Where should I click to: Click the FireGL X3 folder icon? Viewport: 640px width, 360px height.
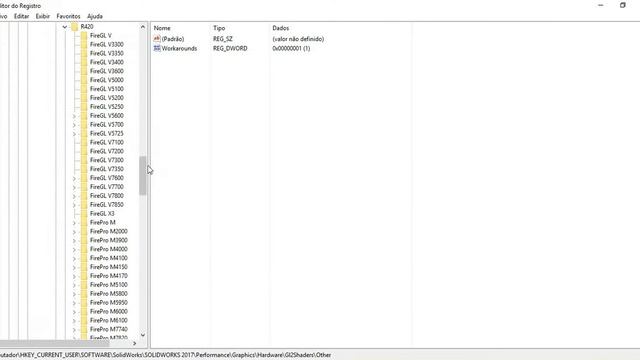click(x=84, y=213)
